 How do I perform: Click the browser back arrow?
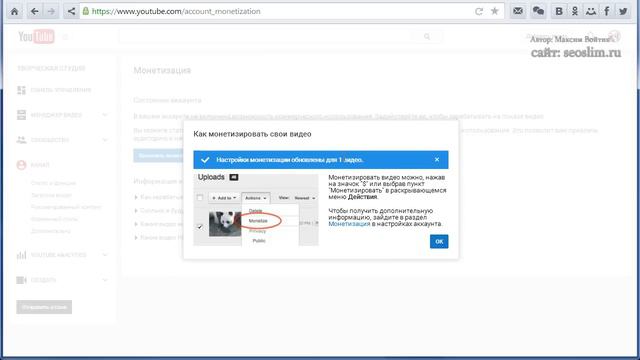[x=35, y=11]
